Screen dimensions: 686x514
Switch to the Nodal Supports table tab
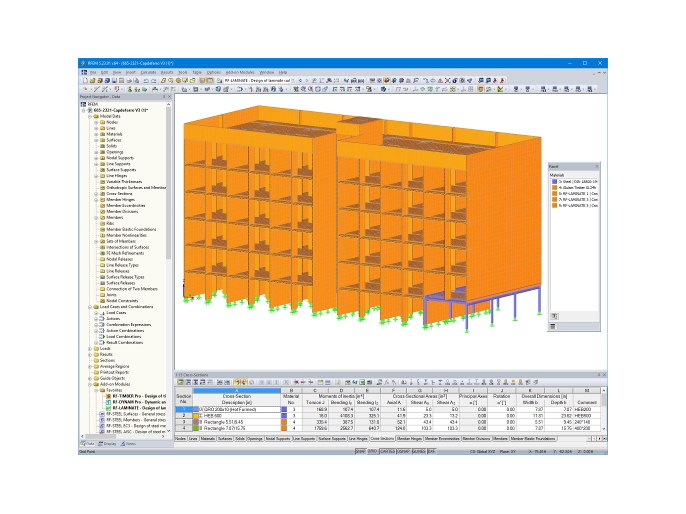coord(278,439)
